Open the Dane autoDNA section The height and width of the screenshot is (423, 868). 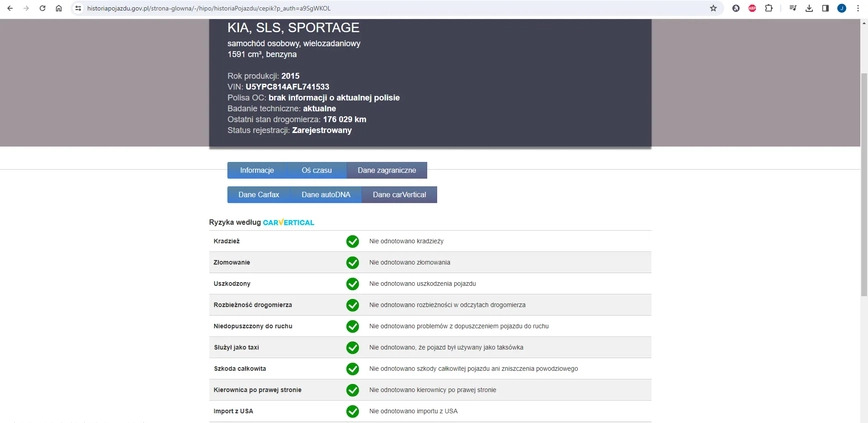coord(325,194)
